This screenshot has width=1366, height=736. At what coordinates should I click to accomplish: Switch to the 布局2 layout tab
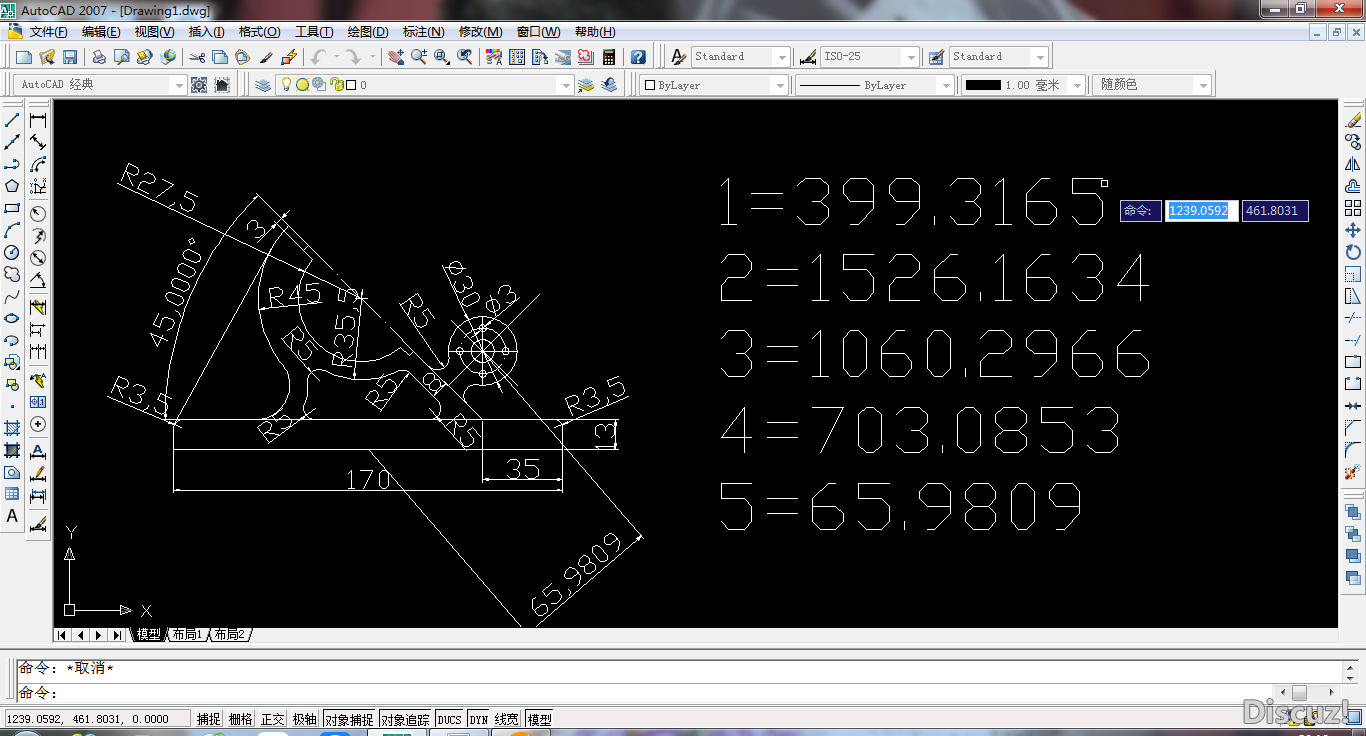[x=229, y=634]
